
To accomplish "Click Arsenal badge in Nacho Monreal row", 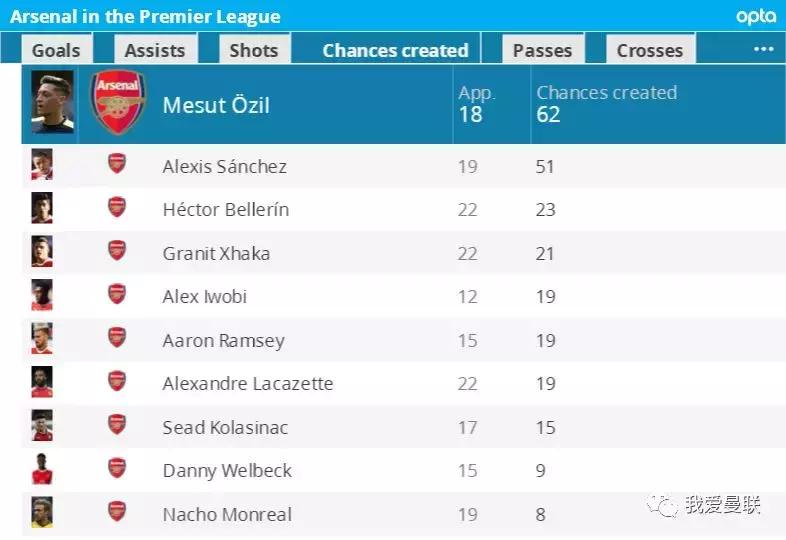I will click(x=117, y=514).
